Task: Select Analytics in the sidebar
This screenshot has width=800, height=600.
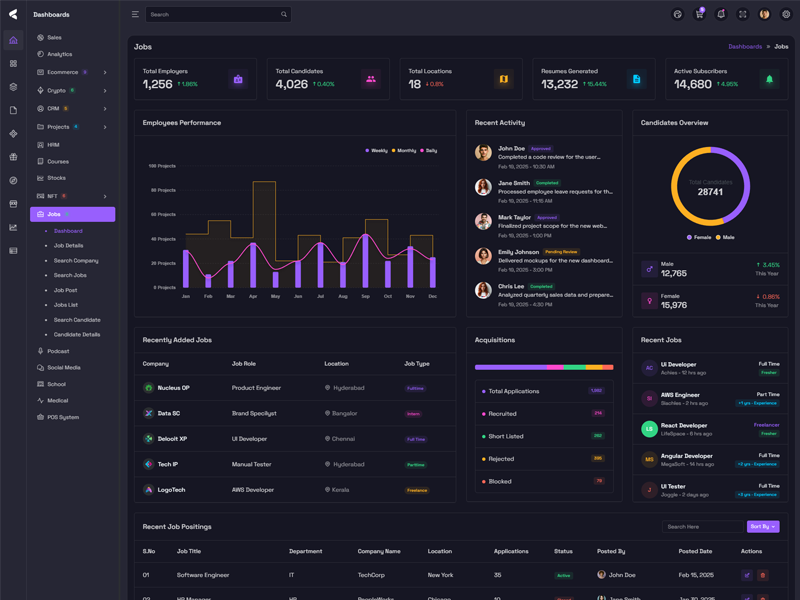Action: [59, 54]
